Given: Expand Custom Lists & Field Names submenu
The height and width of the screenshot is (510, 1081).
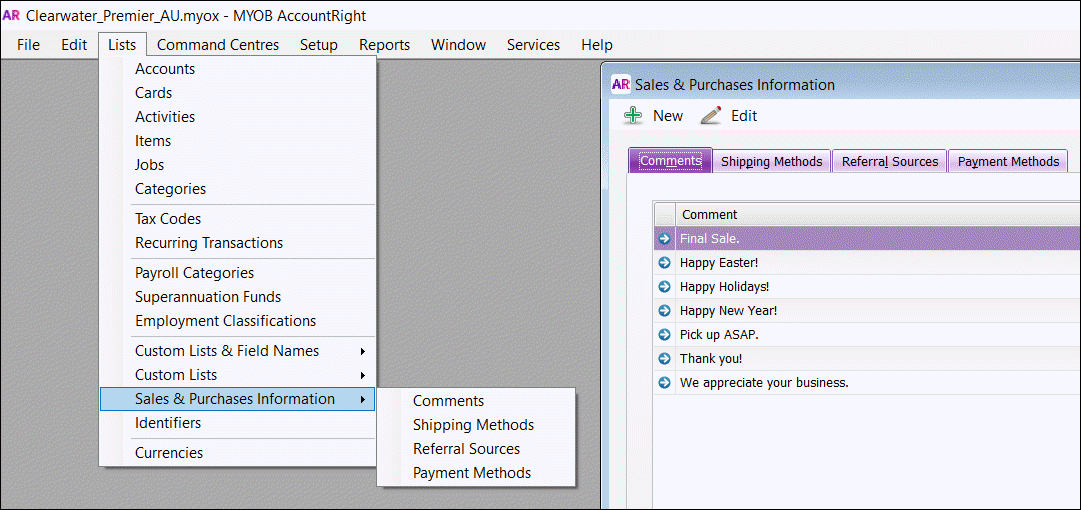Looking at the screenshot, I should click(x=363, y=351).
